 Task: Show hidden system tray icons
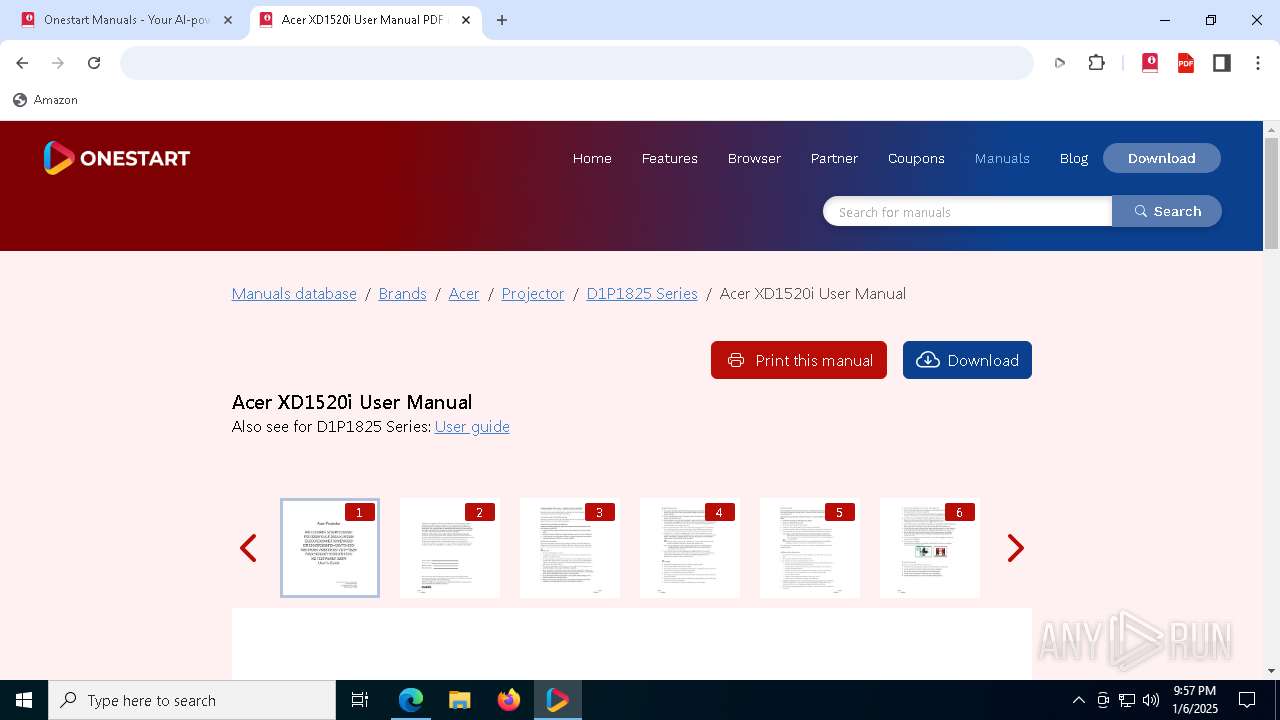point(1078,700)
